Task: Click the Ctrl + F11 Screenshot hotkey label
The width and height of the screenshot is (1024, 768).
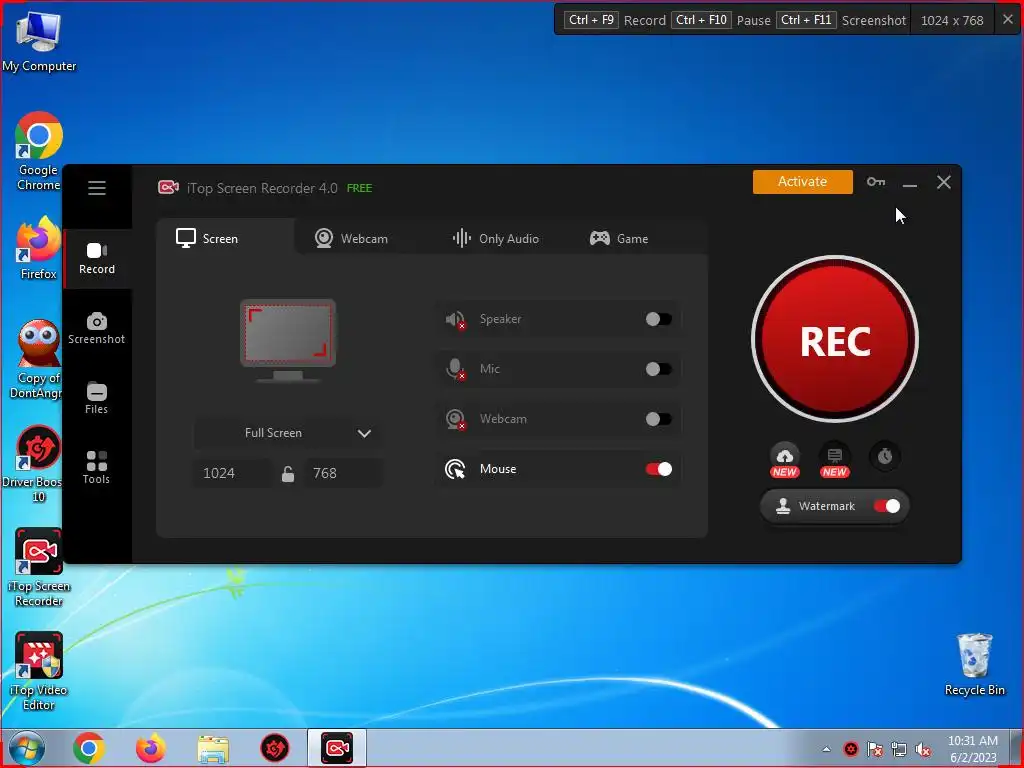Action: point(841,20)
